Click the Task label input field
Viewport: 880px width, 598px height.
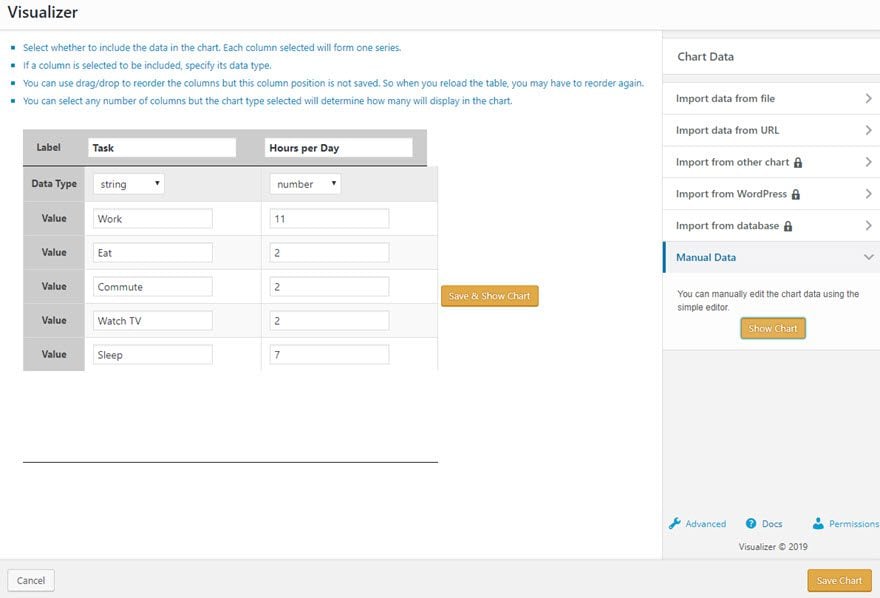coord(162,148)
